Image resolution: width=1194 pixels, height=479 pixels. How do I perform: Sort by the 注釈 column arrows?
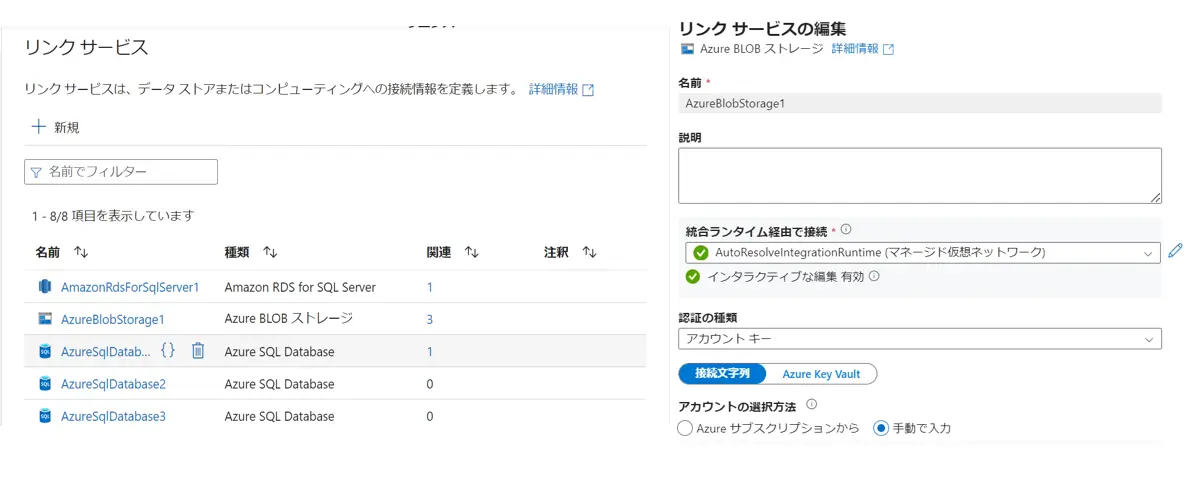589,252
